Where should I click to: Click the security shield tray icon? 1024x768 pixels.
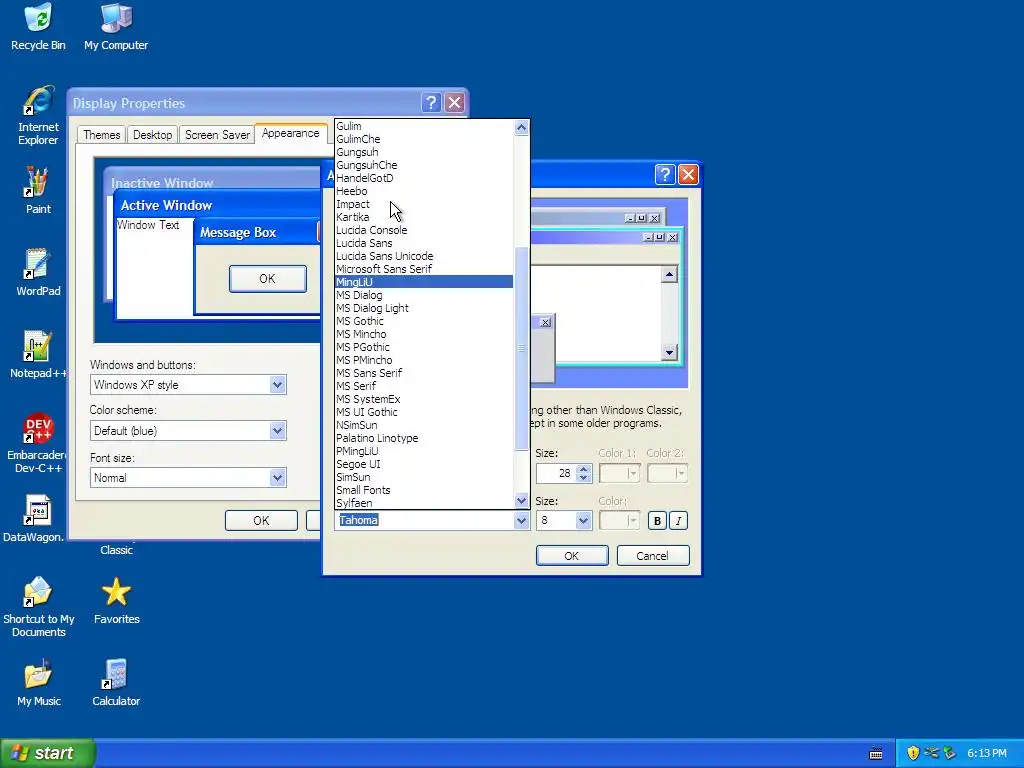[913, 753]
